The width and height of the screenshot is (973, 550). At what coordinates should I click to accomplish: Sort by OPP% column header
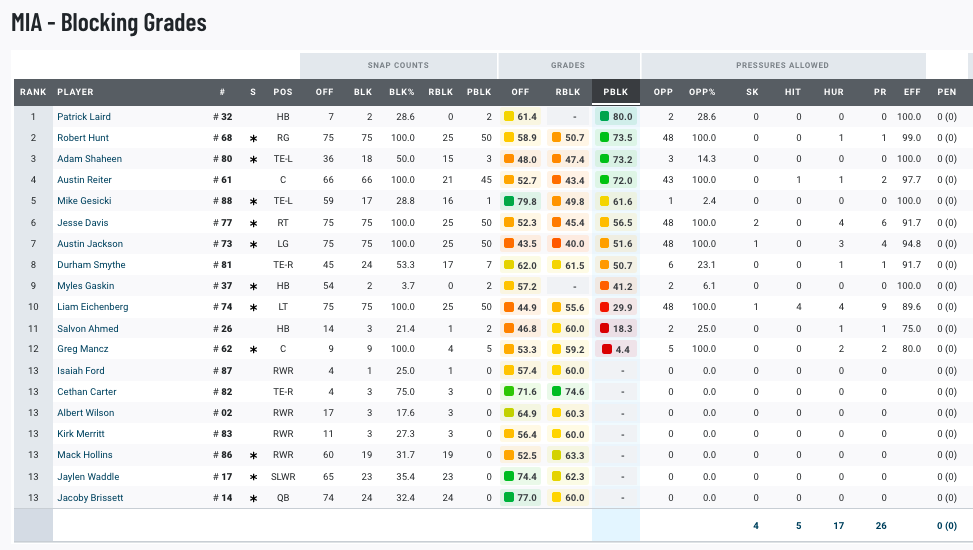coord(702,92)
